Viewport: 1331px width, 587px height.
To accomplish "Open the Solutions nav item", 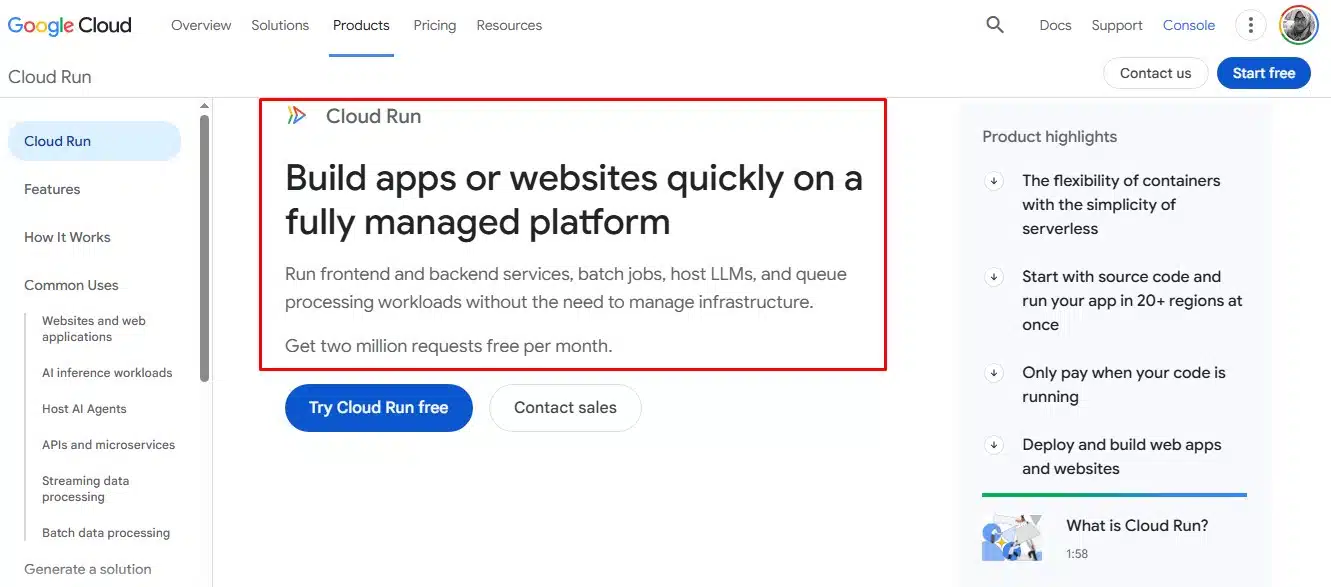I will click(x=280, y=25).
